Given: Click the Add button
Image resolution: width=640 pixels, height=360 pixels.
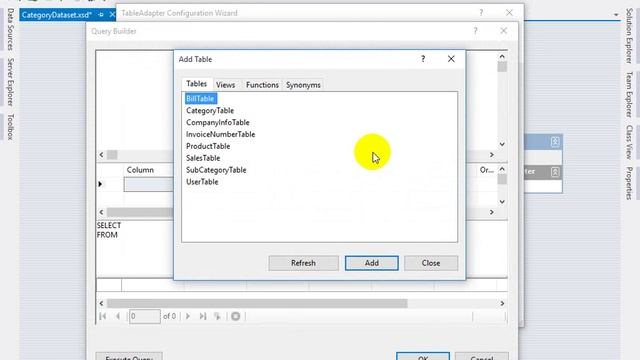Looking at the screenshot, I should click(x=371, y=263).
